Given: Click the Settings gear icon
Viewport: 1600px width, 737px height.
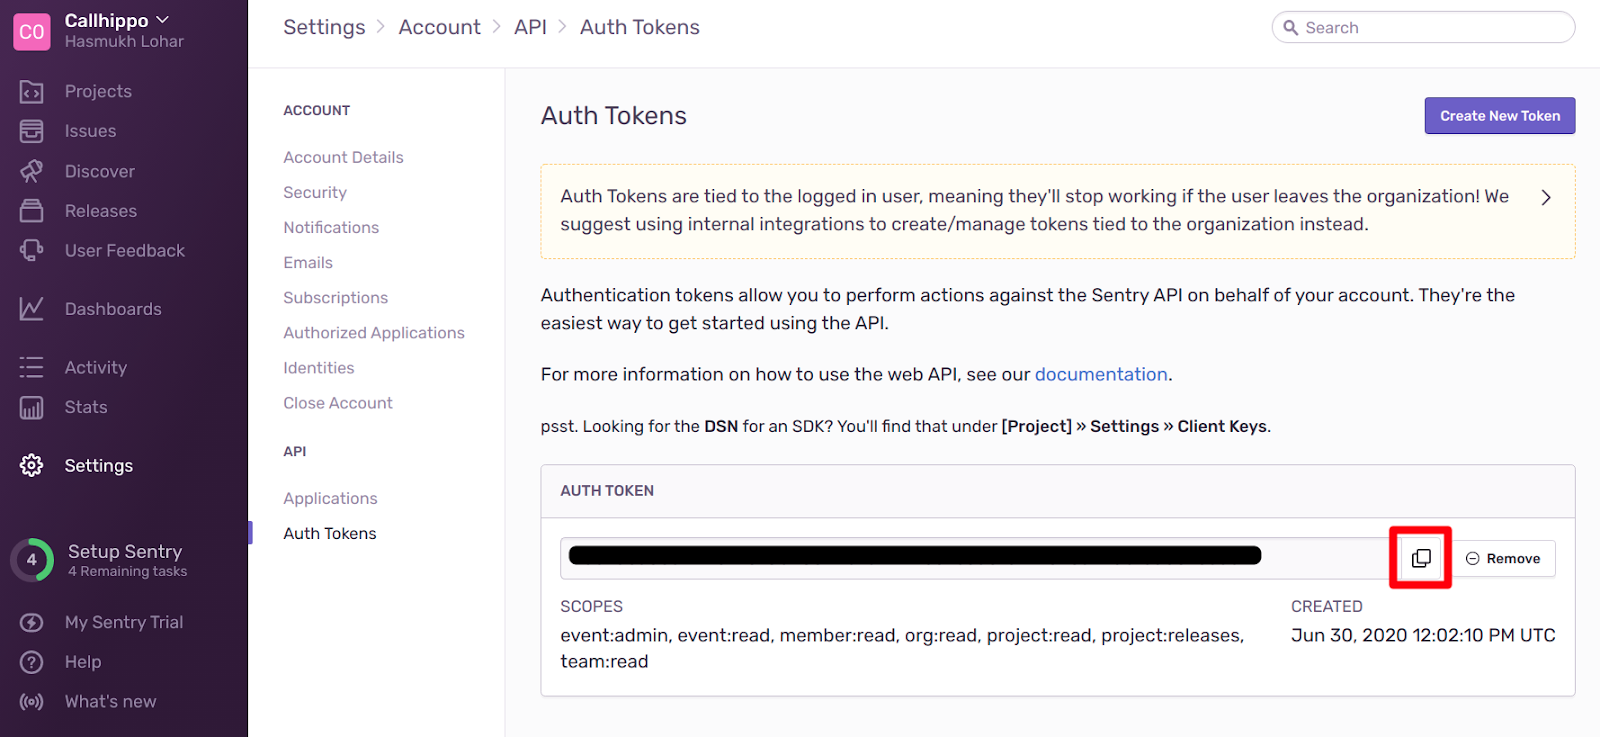Looking at the screenshot, I should [31, 465].
